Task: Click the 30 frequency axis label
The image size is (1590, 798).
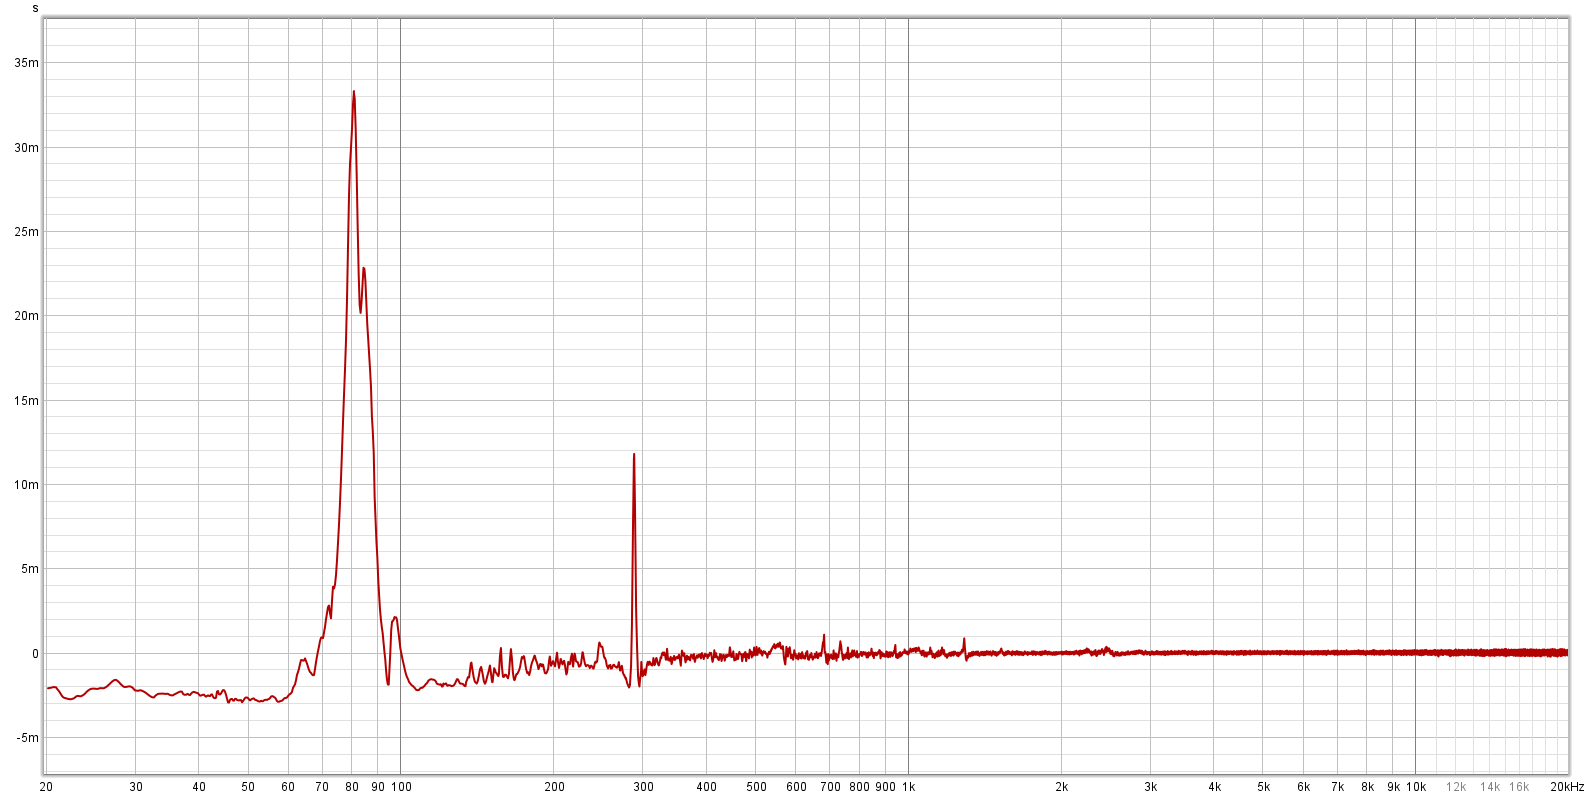Action: point(136,787)
